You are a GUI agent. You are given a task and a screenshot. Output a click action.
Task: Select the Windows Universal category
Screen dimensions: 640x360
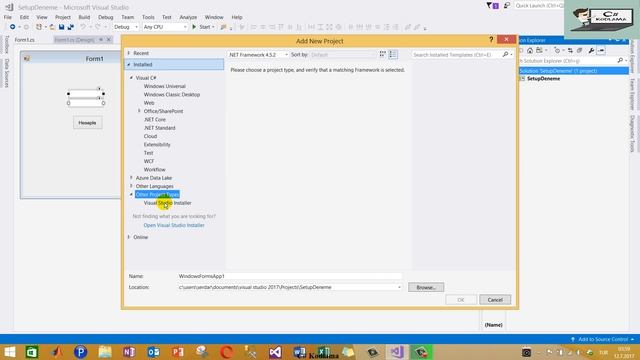tap(164, 86)
